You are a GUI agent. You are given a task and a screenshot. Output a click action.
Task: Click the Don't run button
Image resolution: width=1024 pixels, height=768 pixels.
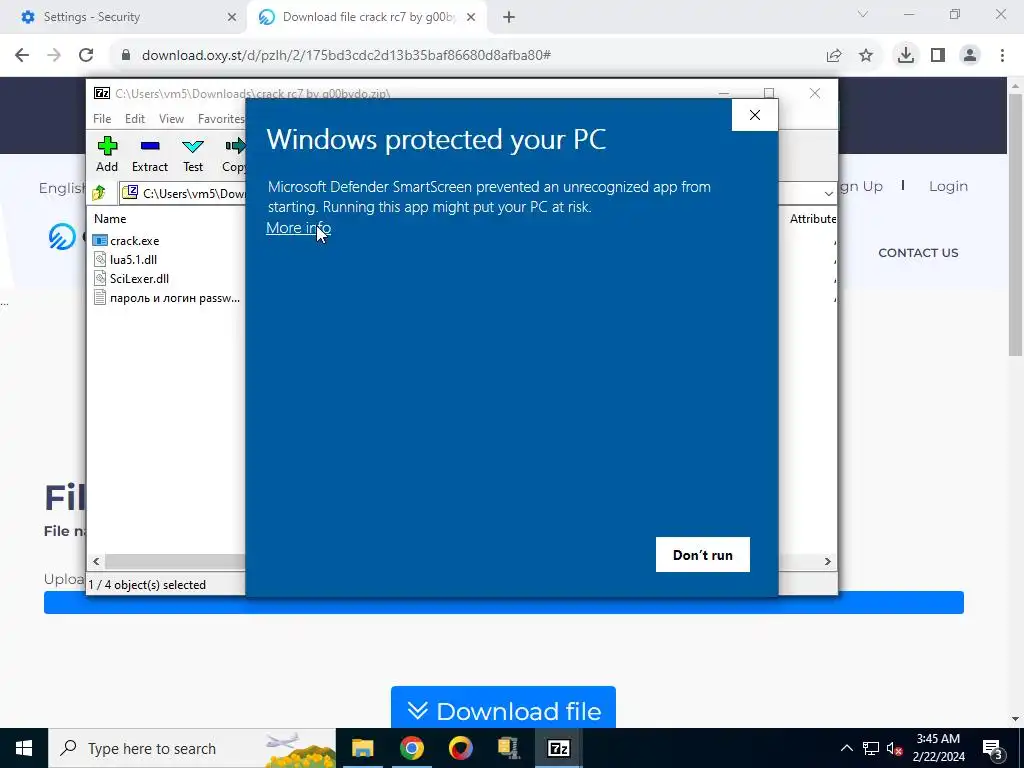click(703, 554)
